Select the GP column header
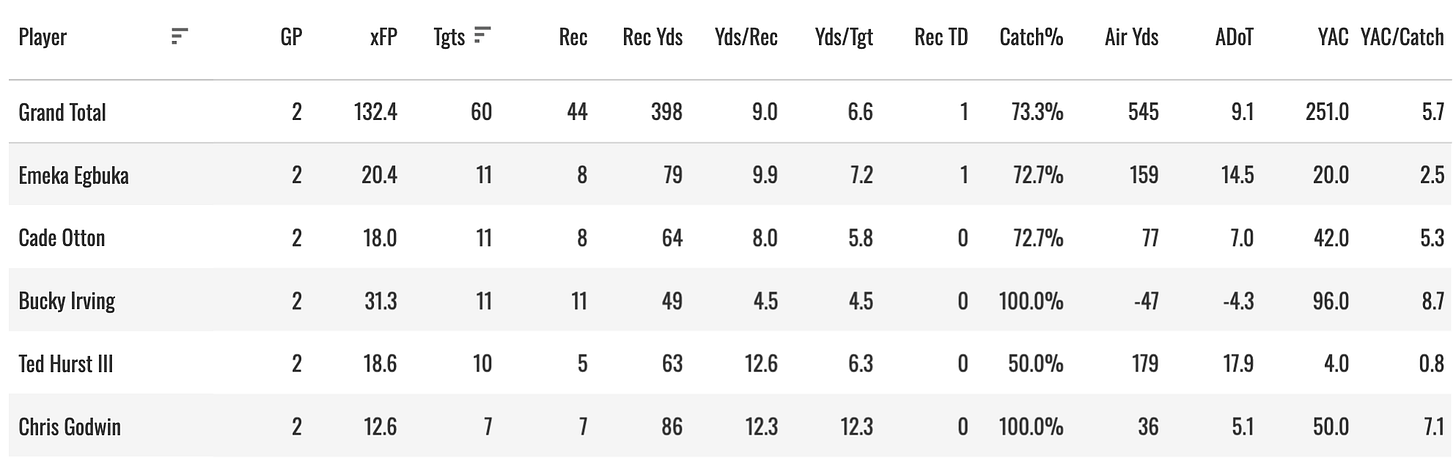Viewport: 1456px width, 460px height. click(x=291, y=37)
